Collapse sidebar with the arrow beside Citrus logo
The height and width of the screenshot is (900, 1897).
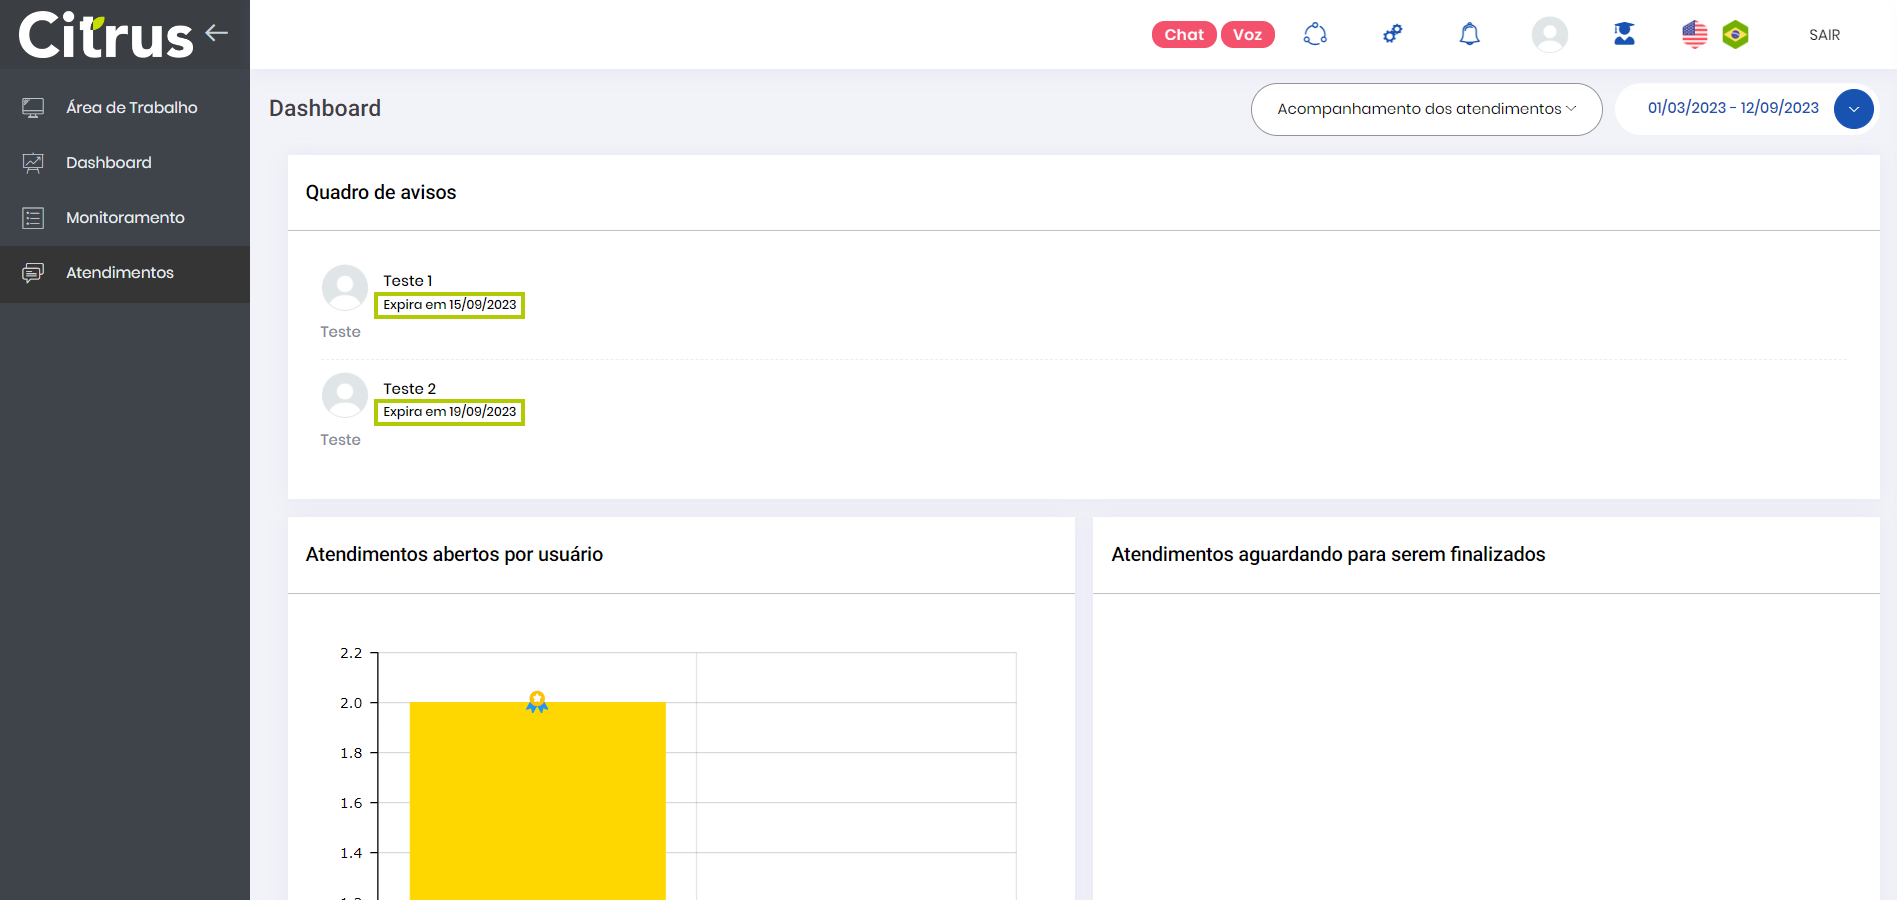217,33
